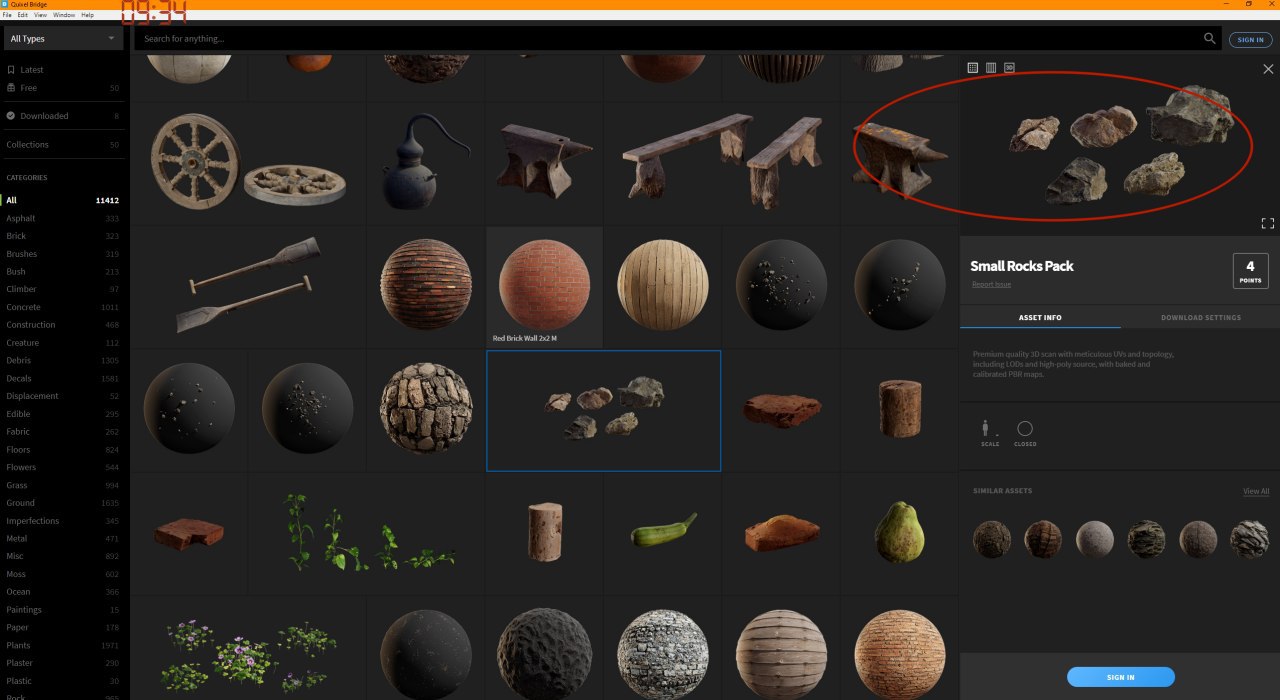The width and height of the screenshot is (1280, 700).
Task: Click the Free gift icon in sidebar
Action: [11, 88]
